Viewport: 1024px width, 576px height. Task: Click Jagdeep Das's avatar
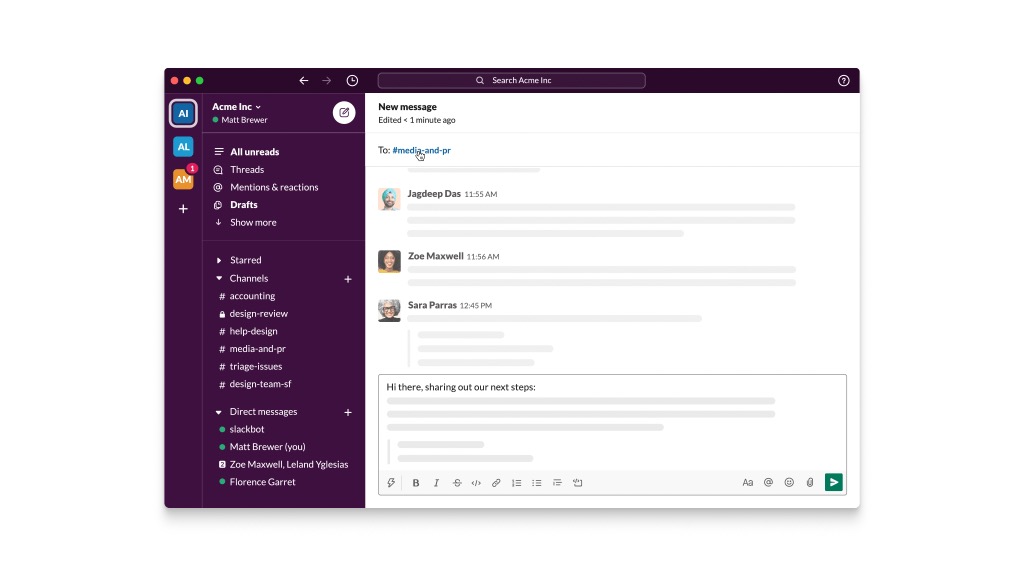[389, 199]
